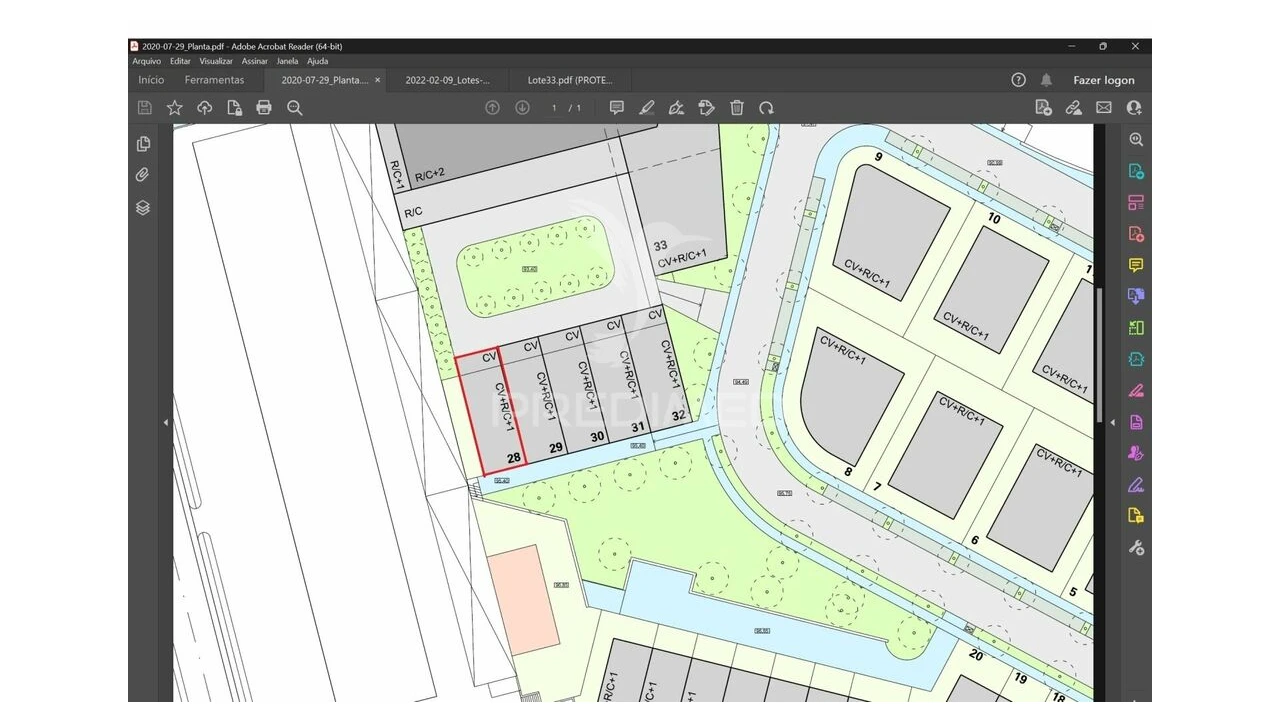Screen dimensions: 1280x720
Task: Expand the left navigation pane arrow
Action: tap(166, 423)
